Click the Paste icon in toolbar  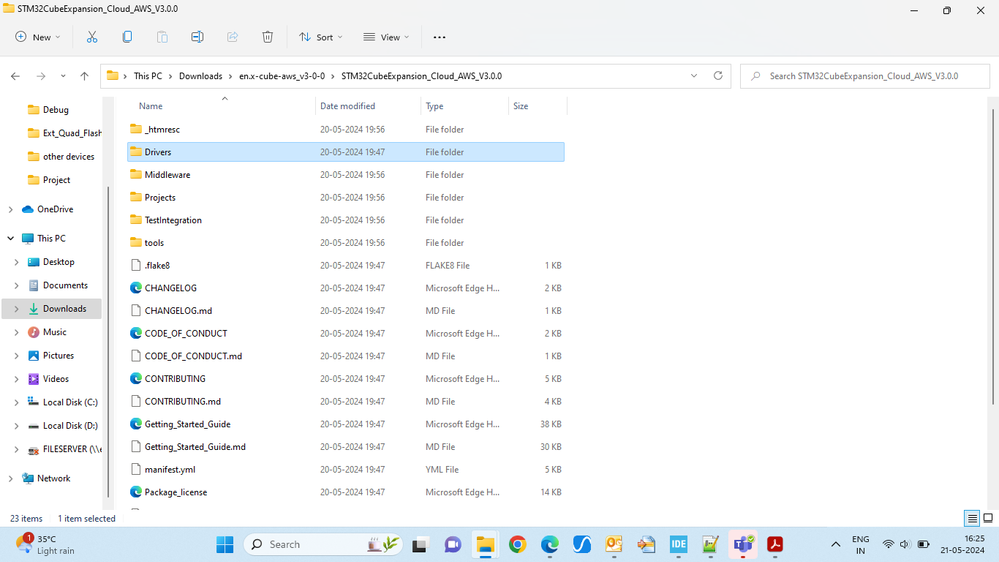pos(162,37)
